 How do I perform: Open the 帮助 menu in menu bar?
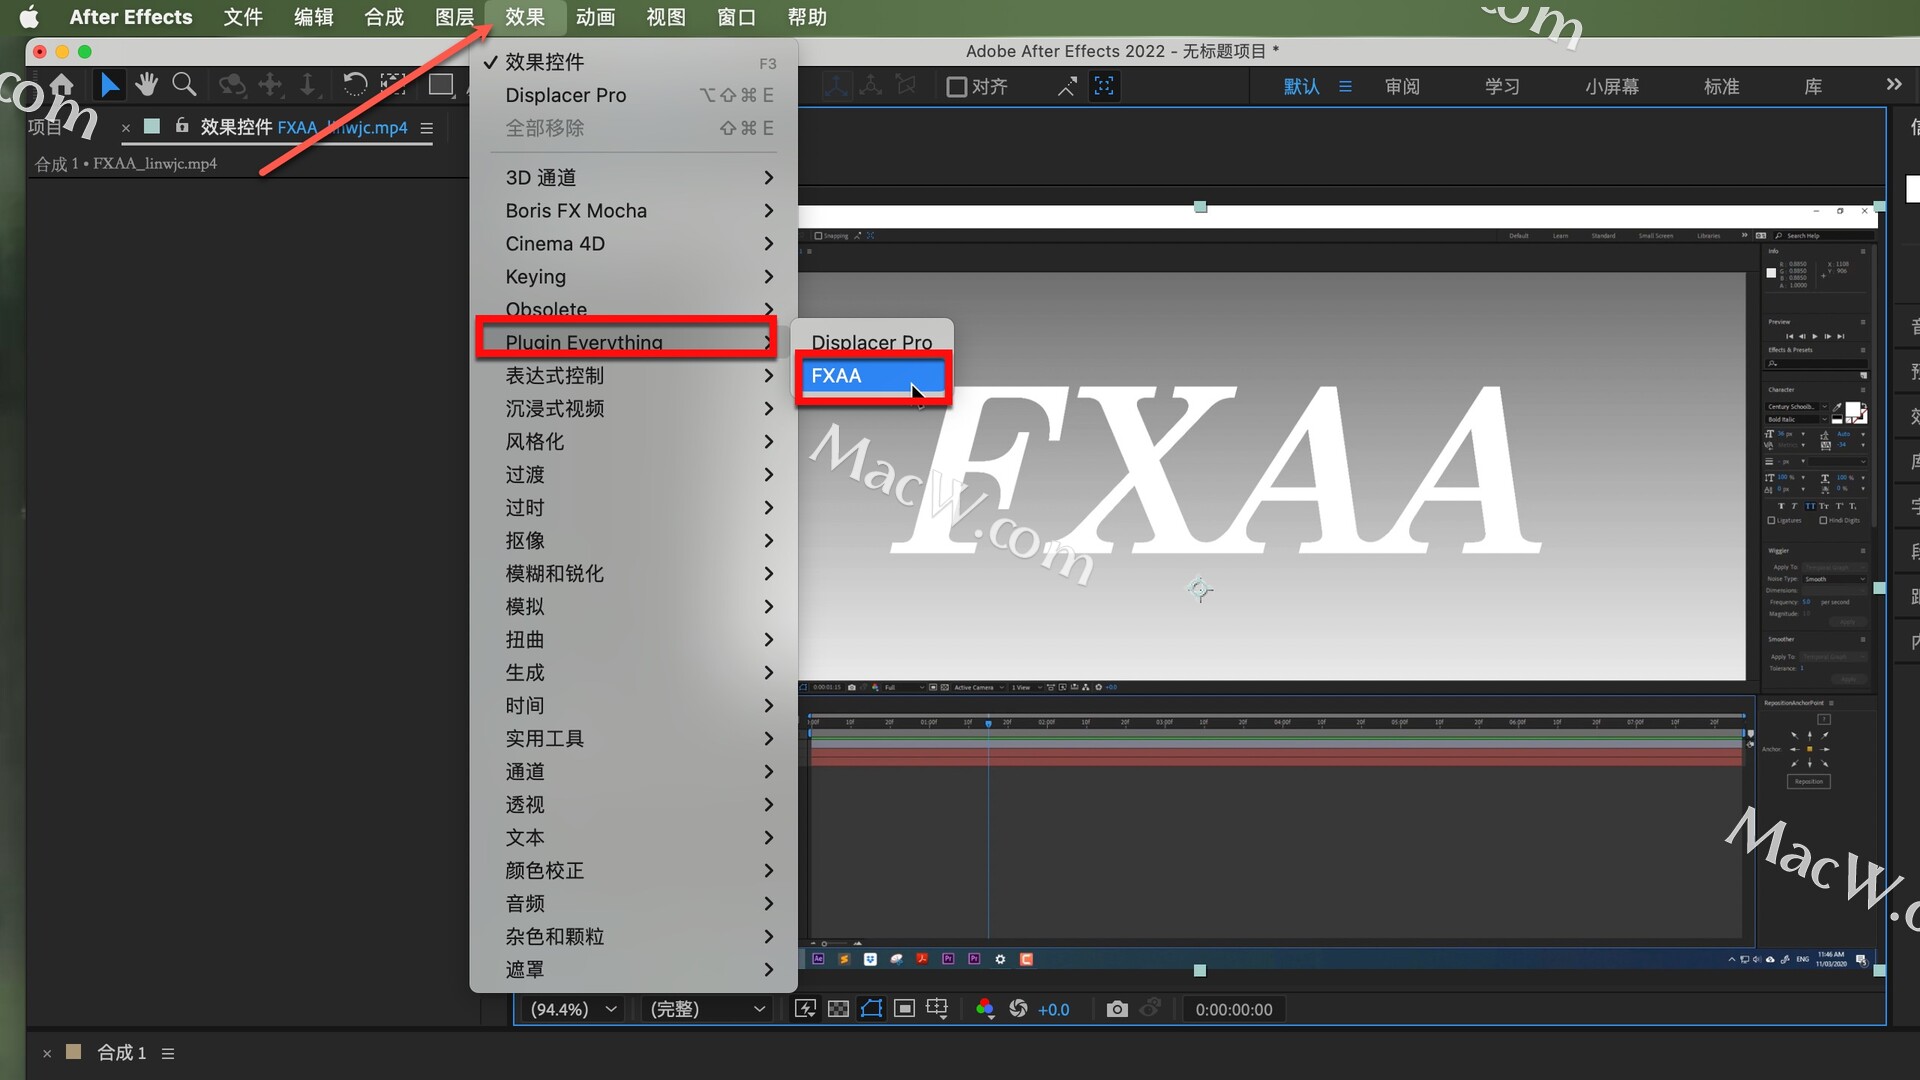tap(807, 17)
